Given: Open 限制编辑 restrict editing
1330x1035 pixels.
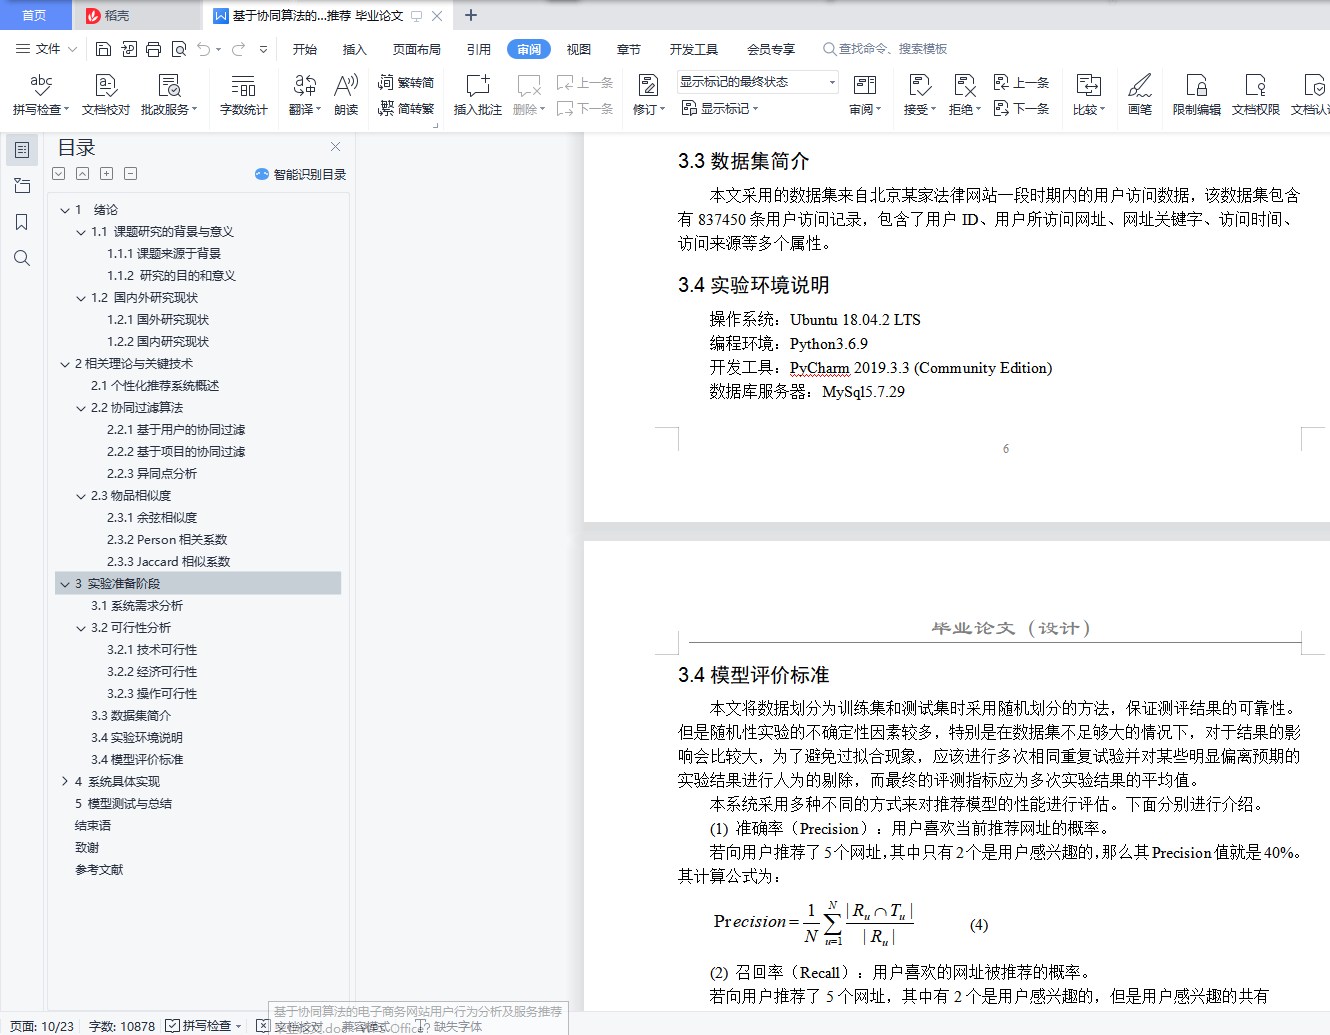Looking at the screenshot, I should click(x=1197, y=95).
